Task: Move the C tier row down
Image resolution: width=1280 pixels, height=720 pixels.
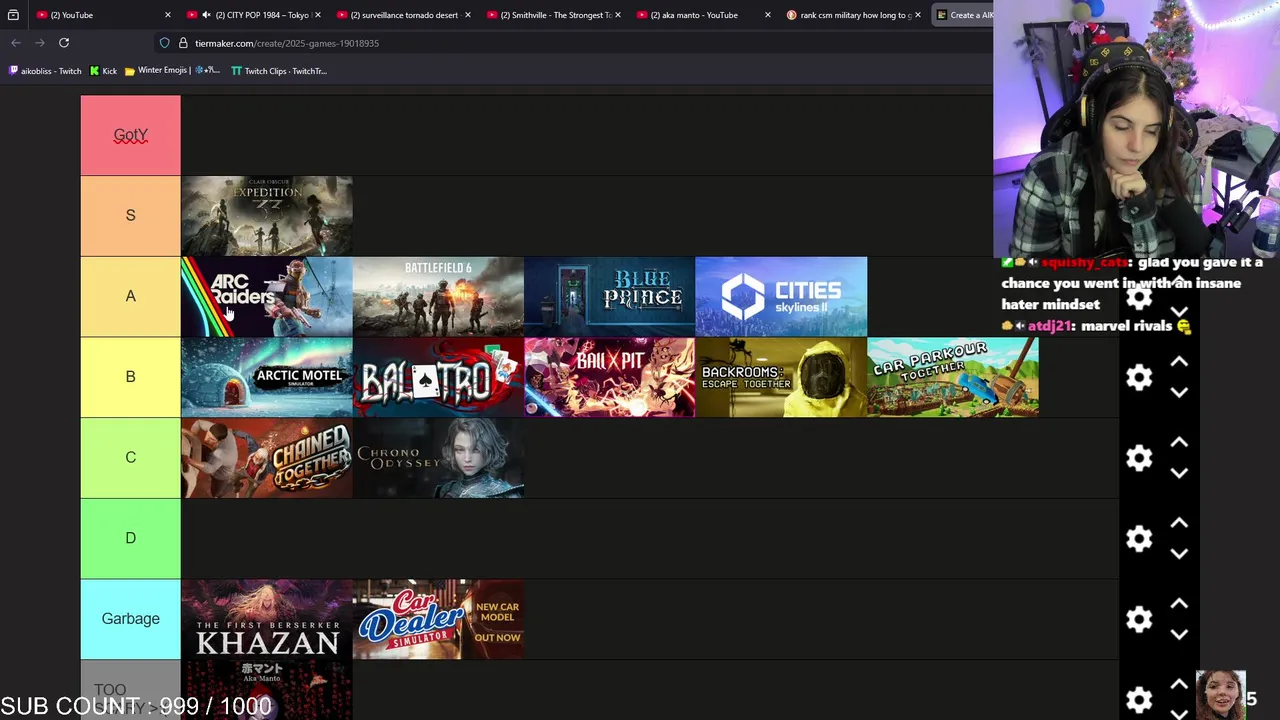Action: tap(1179, 473)
